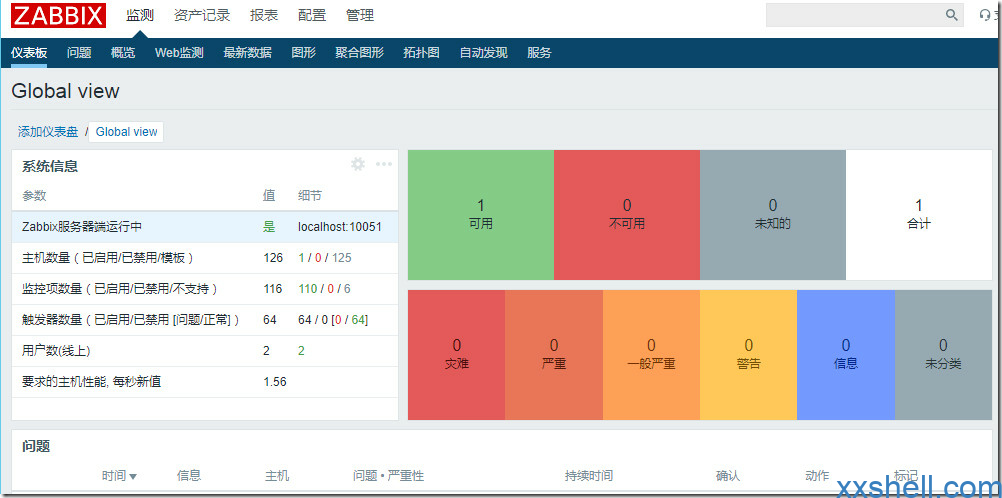Image resolution: width=1002 pixels, height=498 pixels.
Task: Click the 主机 column header in problems
Action: (x=277, y=476)
